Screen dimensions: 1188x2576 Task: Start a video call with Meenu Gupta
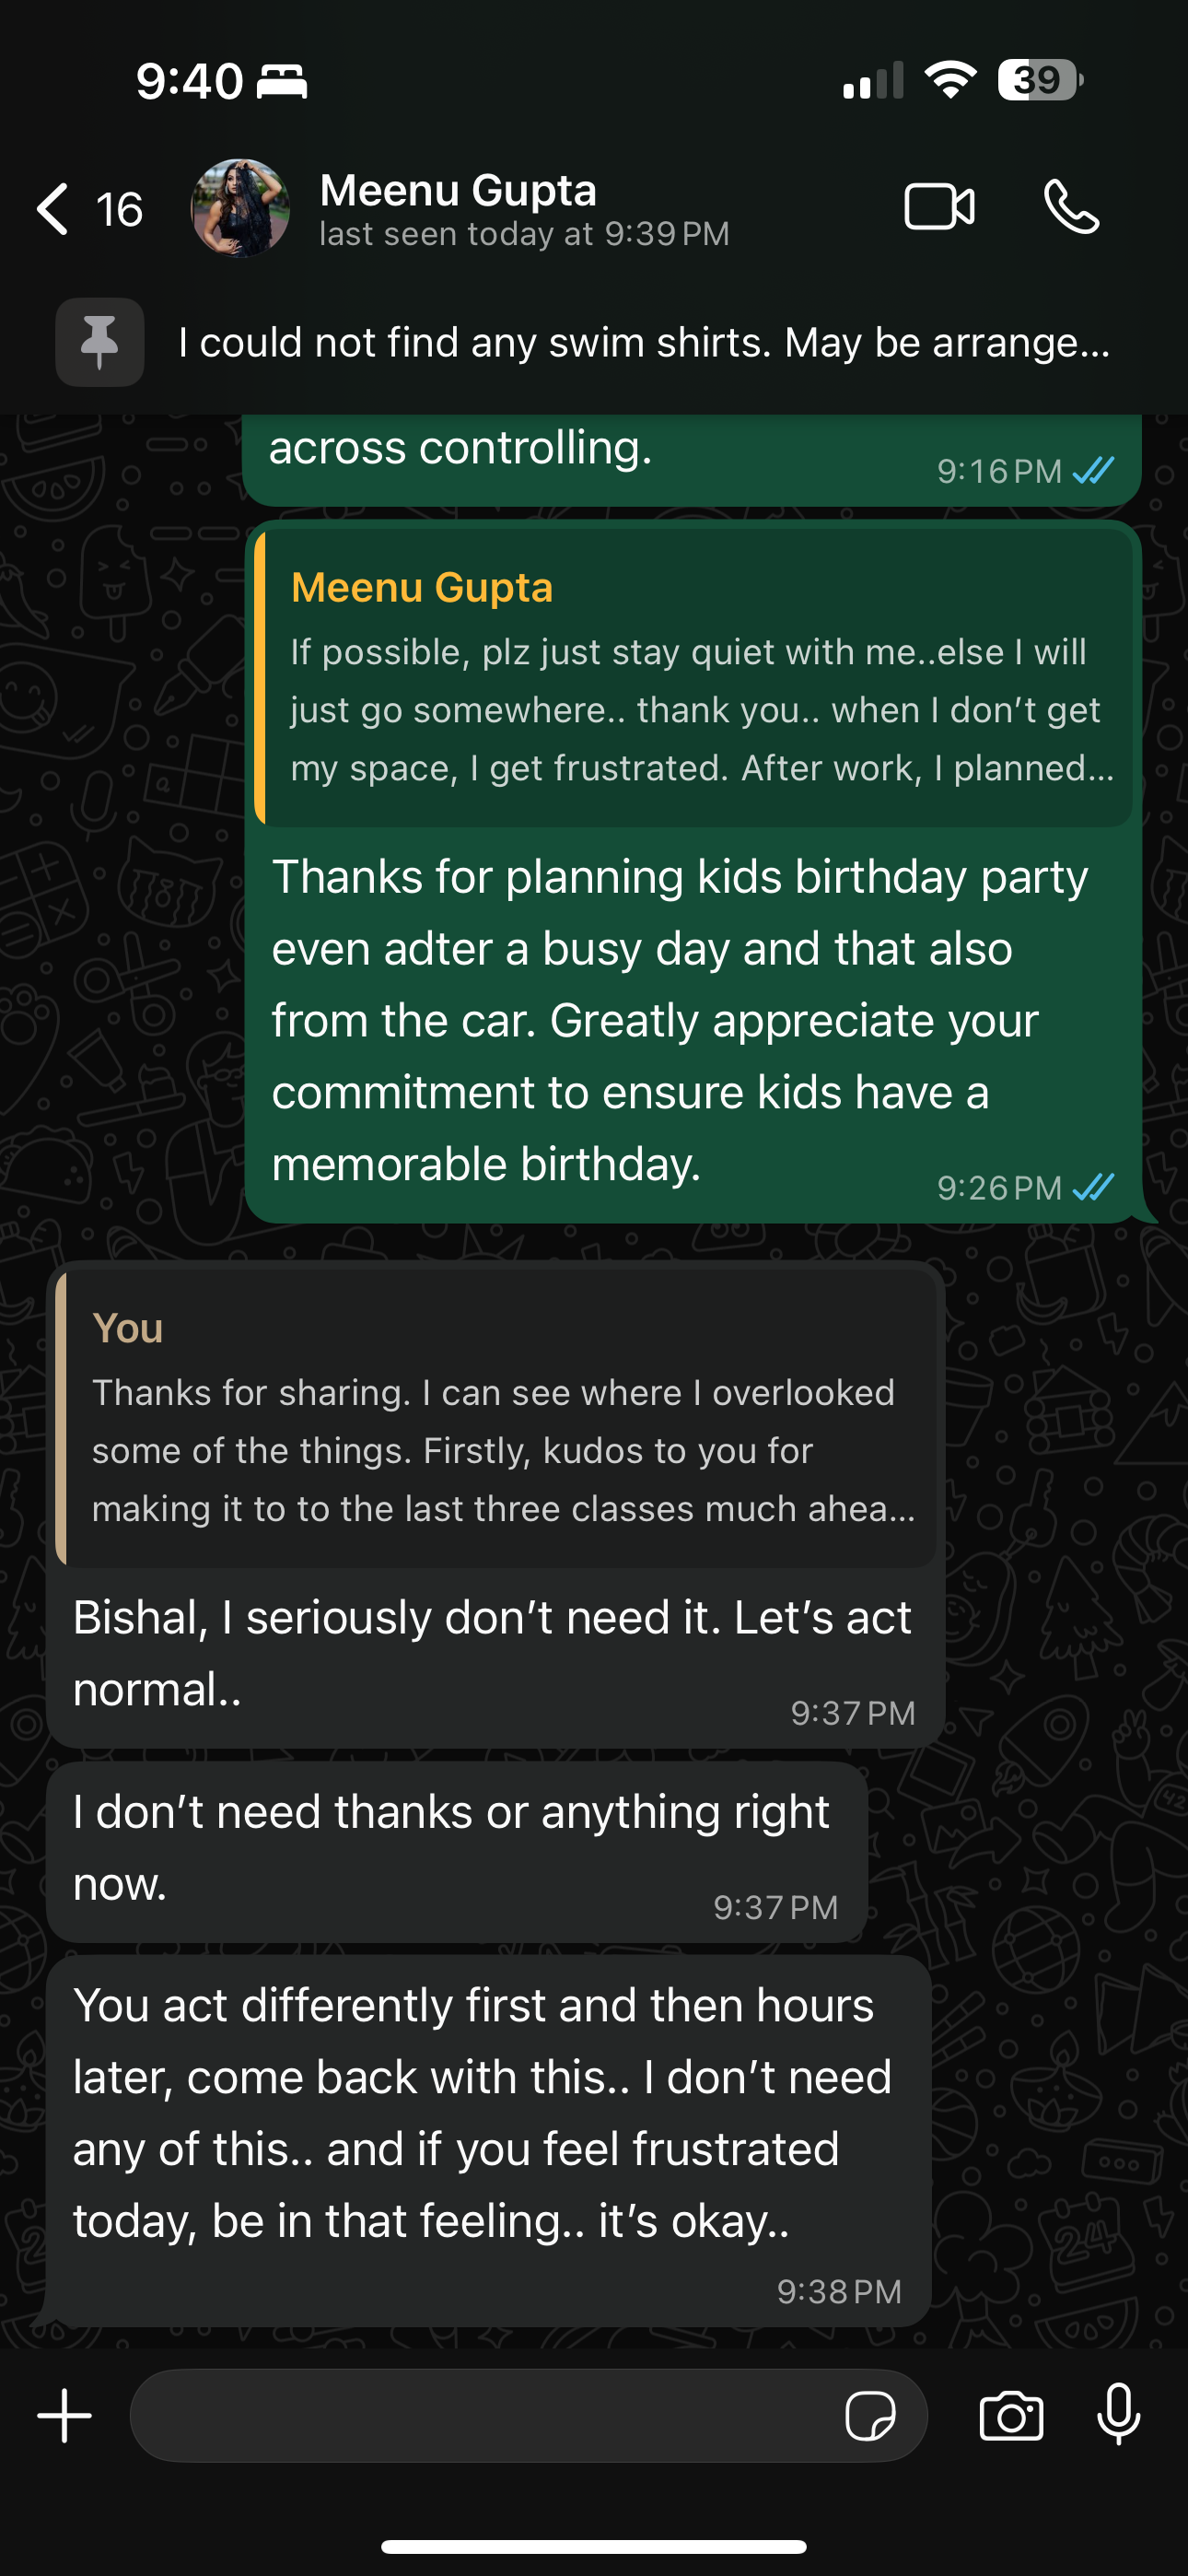(939, 208)
